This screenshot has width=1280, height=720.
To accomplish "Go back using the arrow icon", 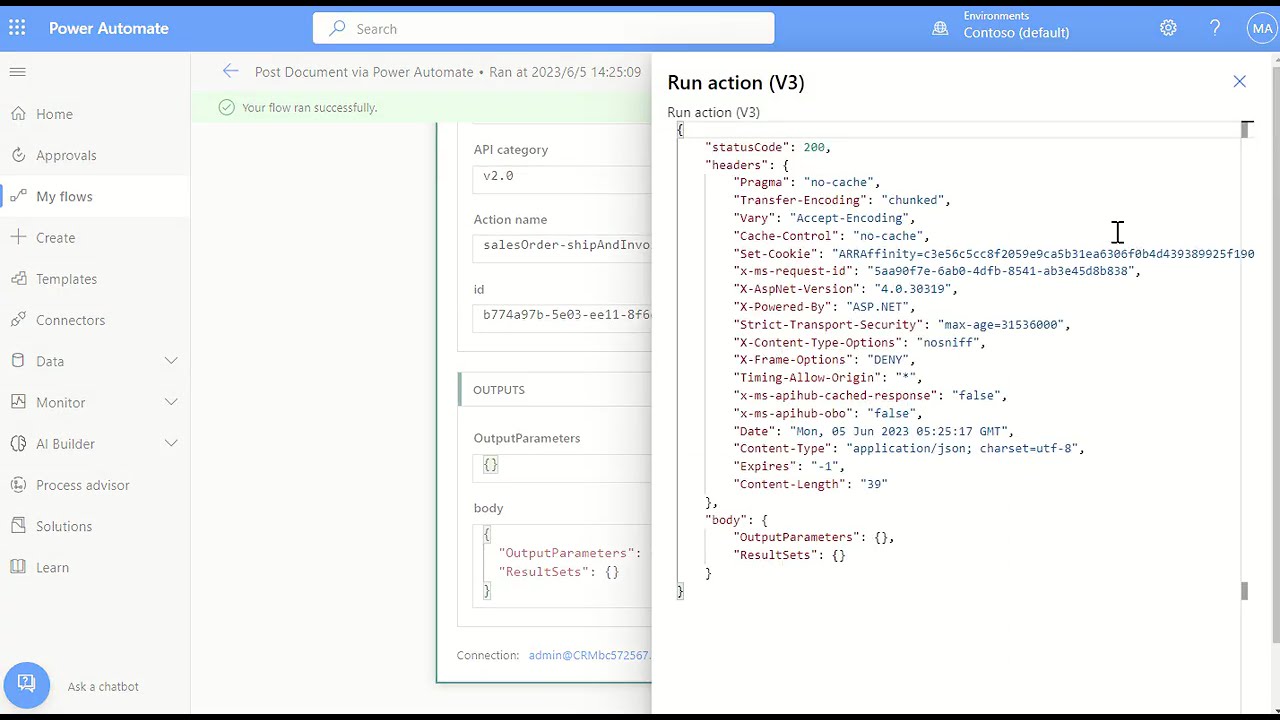I will 231,71.
